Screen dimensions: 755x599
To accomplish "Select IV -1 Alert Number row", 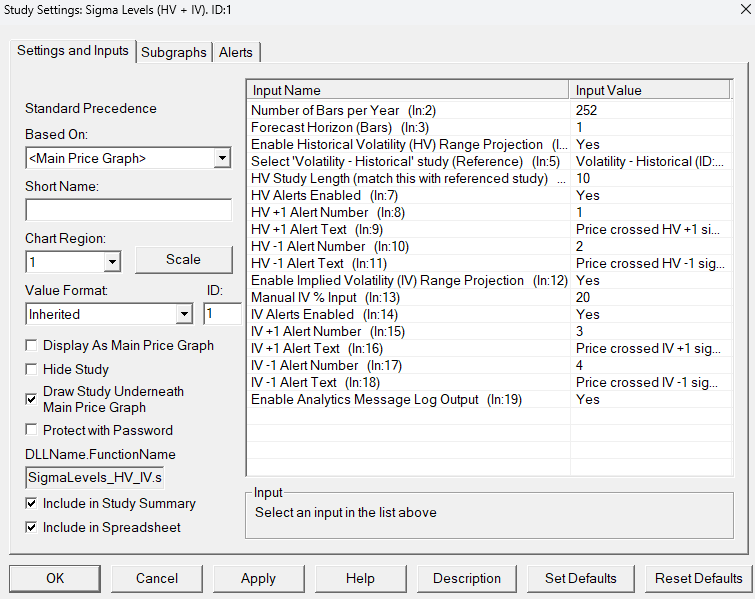I will pos(490,365).
